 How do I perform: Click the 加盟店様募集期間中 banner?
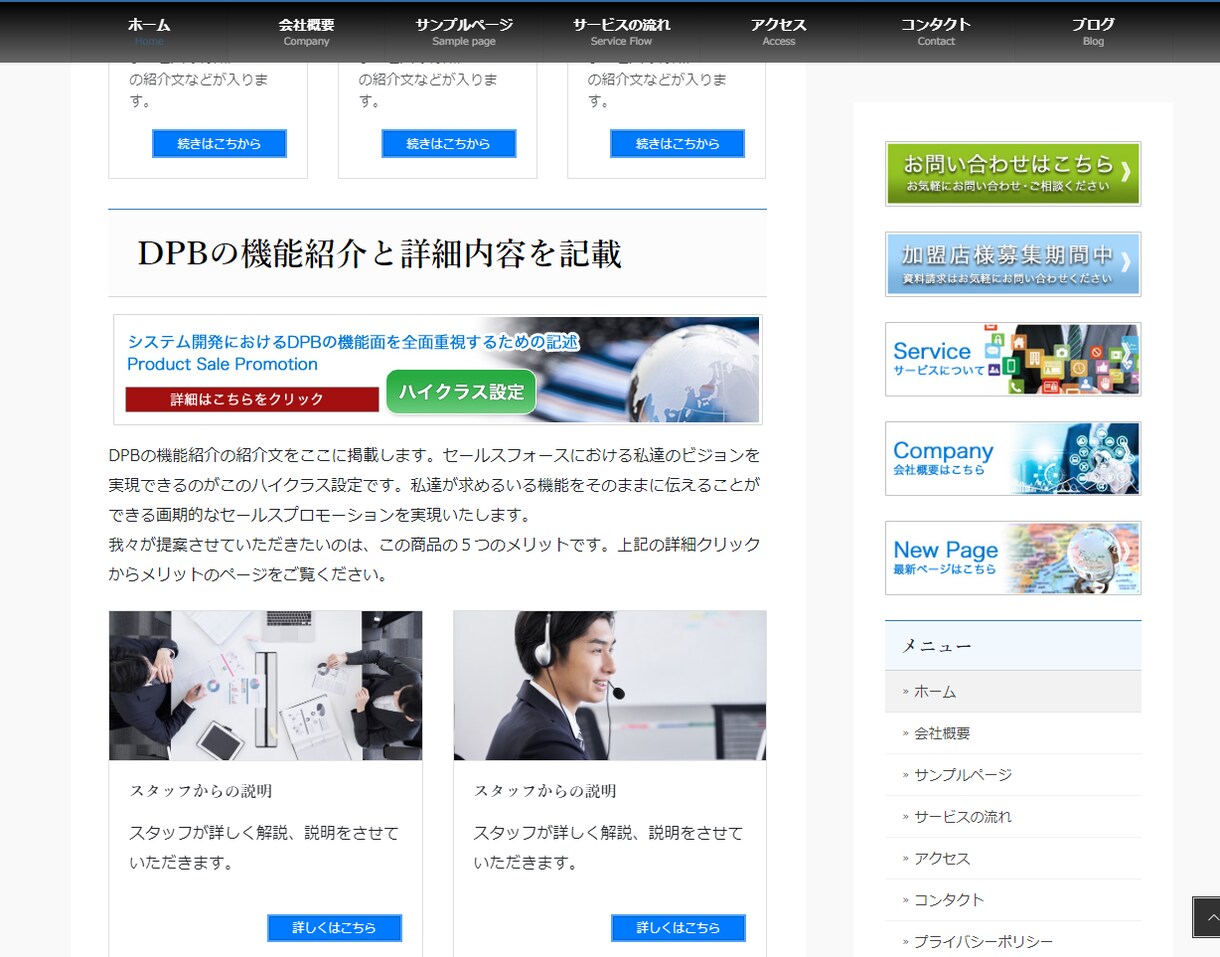click(x=1013, y=264)
